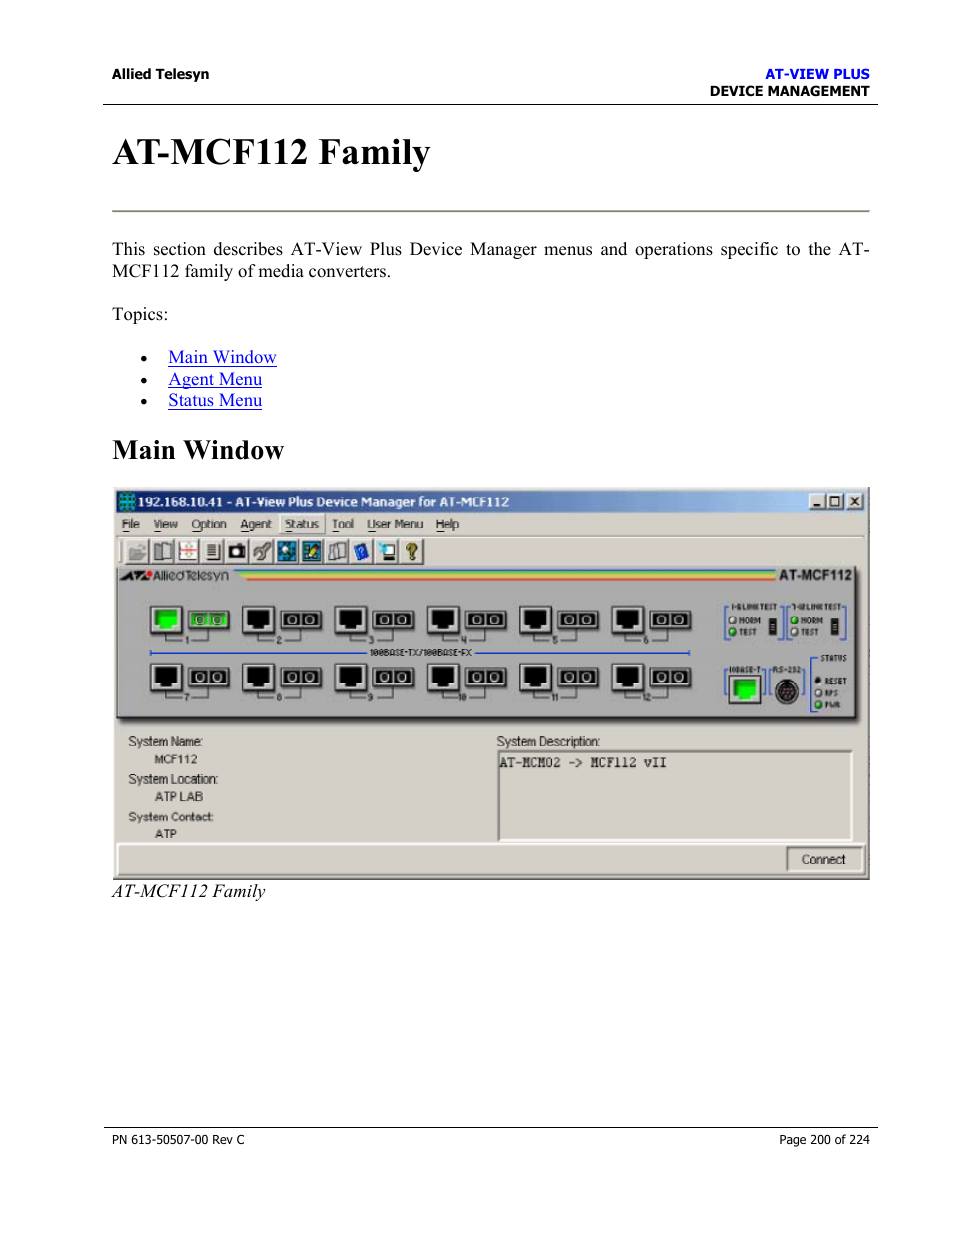Click the Allied Telesyn logo on chassis

click(x=175, y=575)
